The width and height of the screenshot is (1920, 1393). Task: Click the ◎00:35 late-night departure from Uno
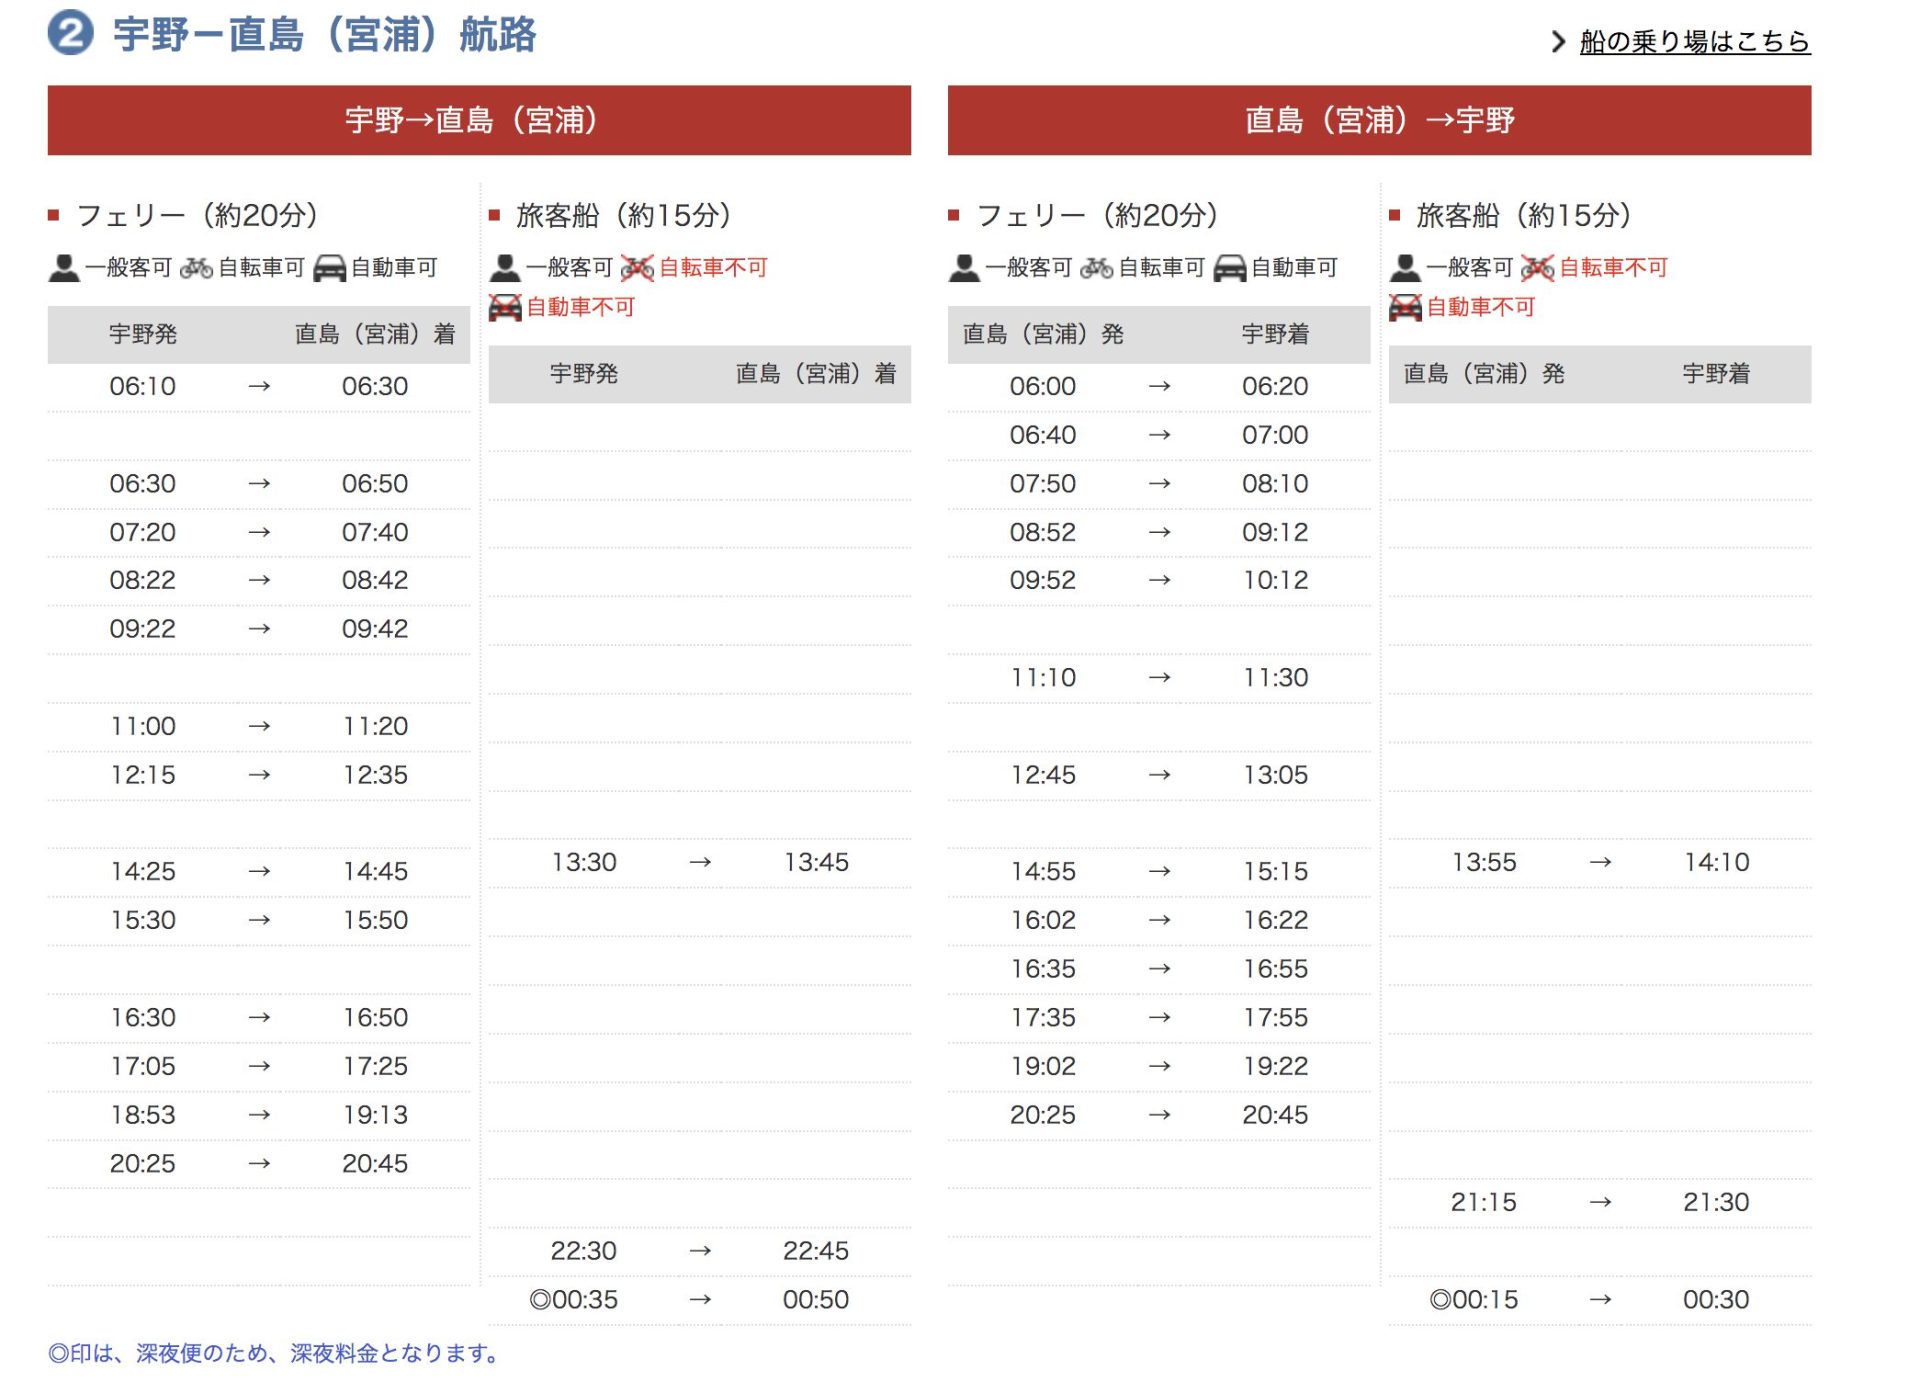(x=574, y=1299)
